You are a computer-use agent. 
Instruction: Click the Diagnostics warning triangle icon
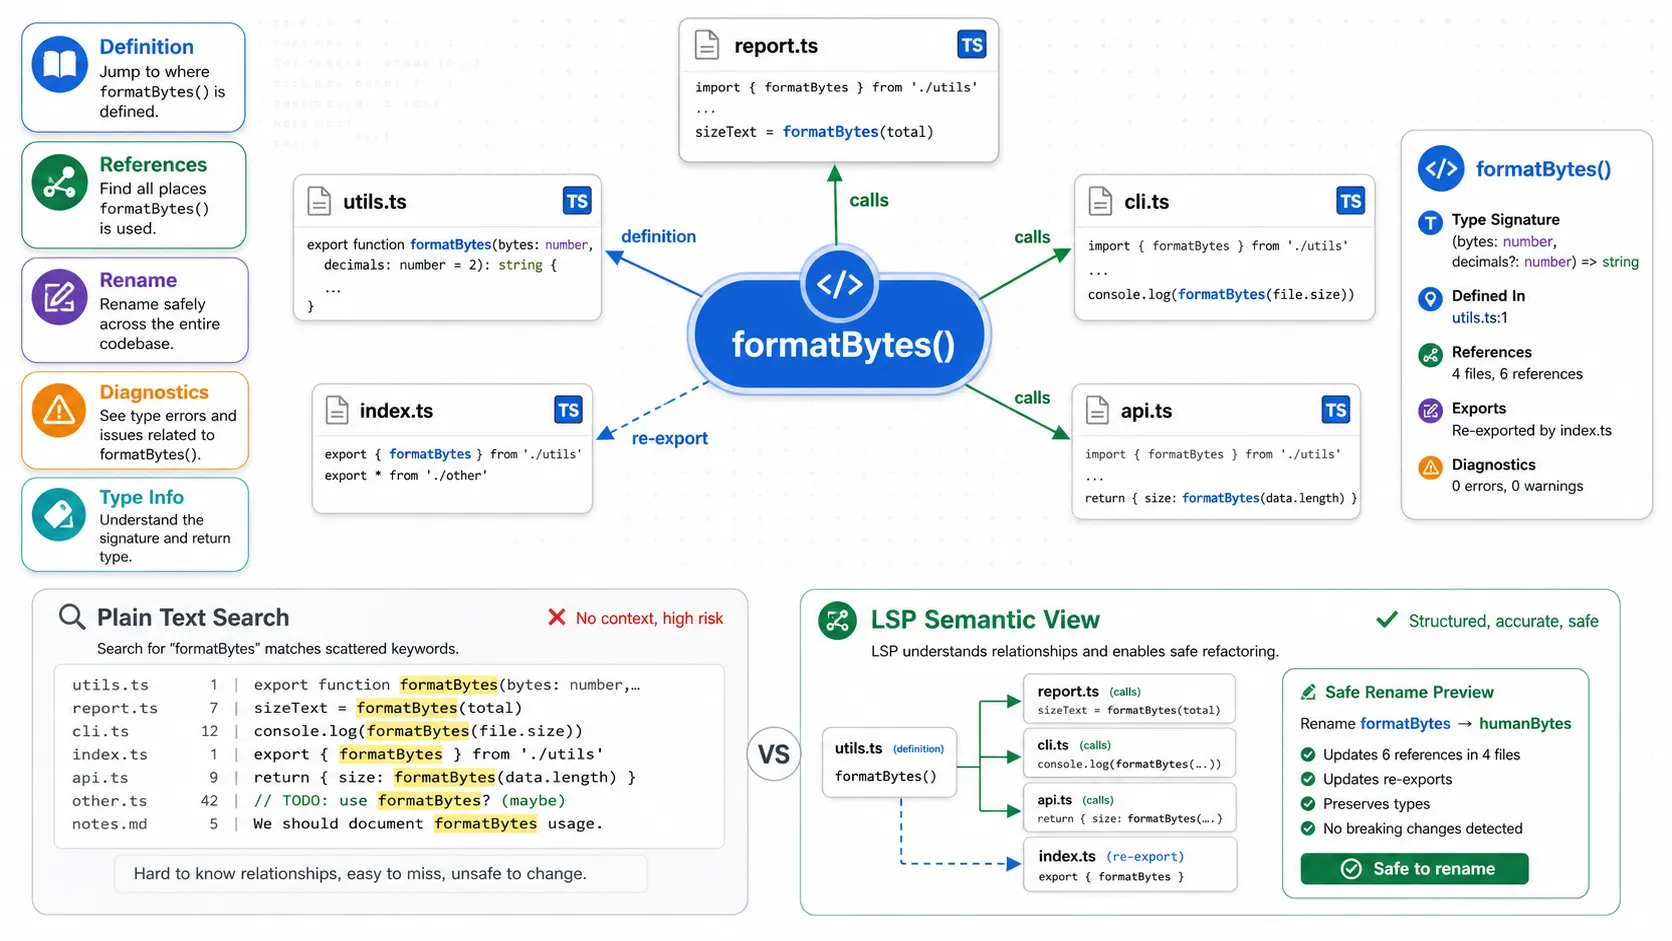point(60,410)
